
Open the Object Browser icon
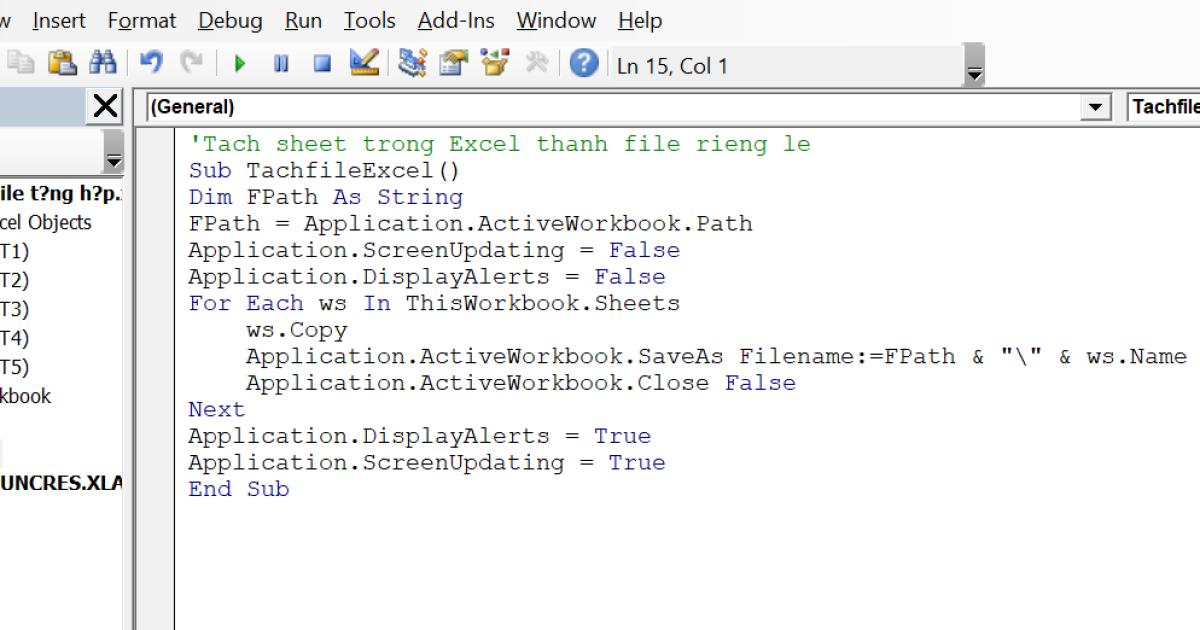click(x=493, y=62)
